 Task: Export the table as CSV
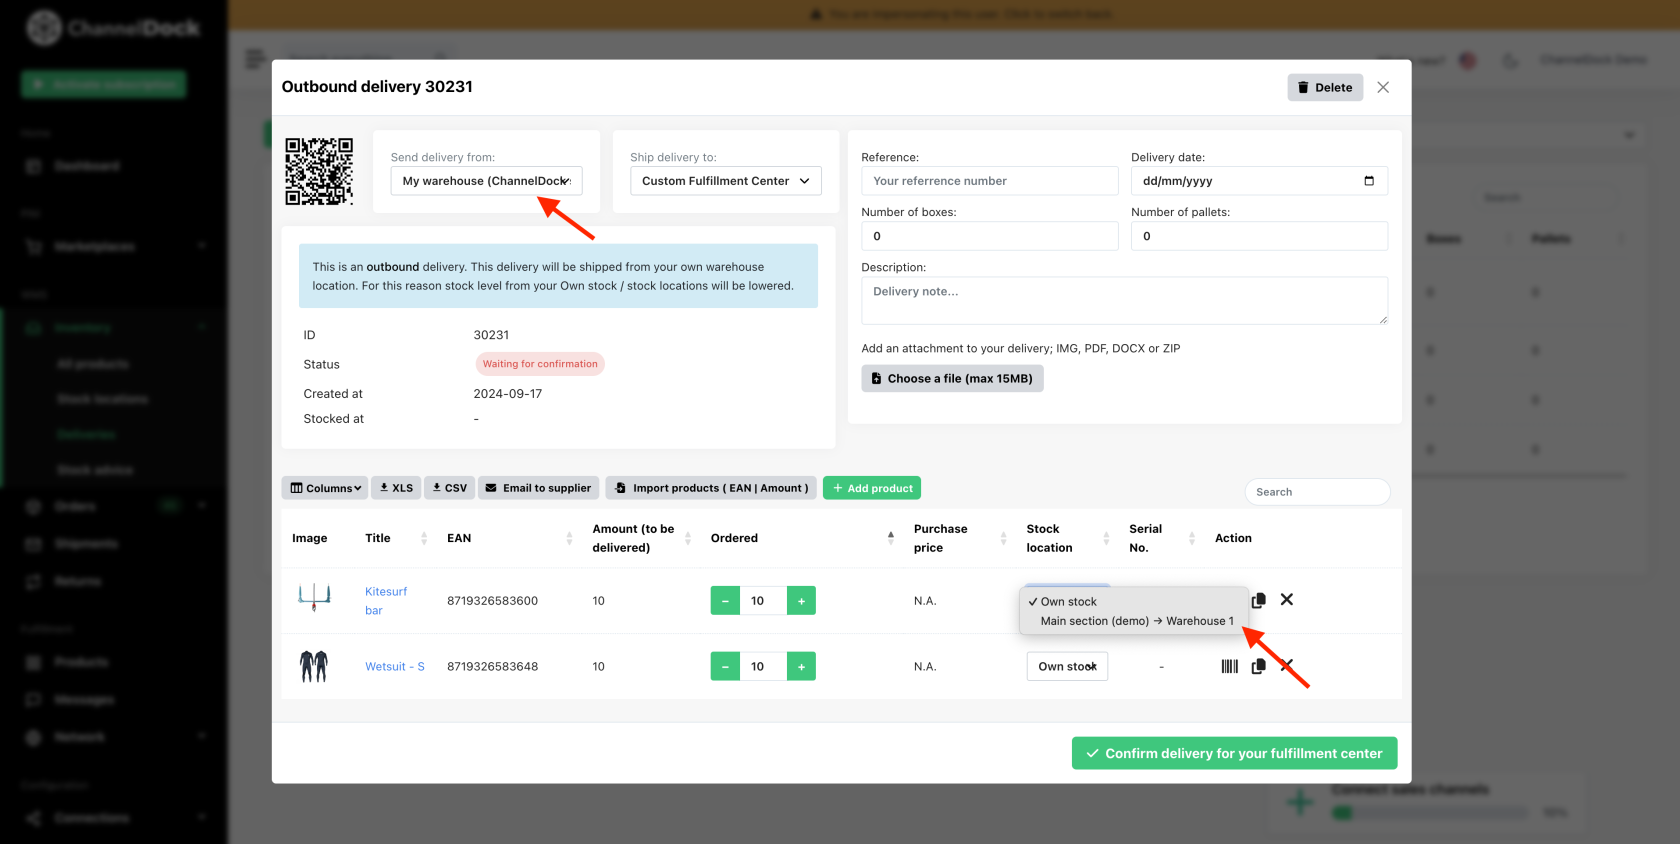coord(450,488)
